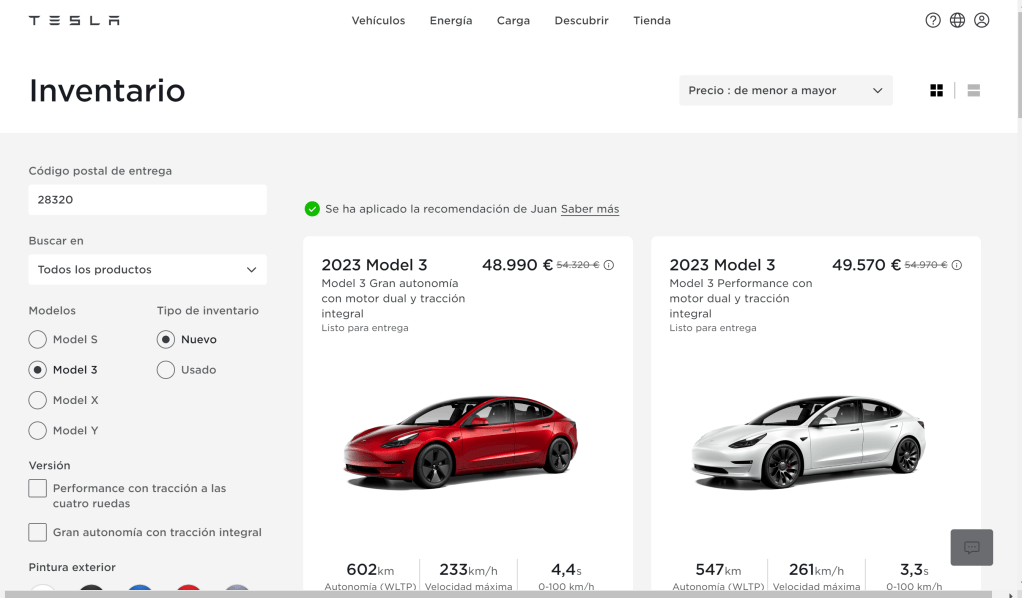Click the Saber más link
This screenshot has width=1022, height=598.
coord(590,209)
